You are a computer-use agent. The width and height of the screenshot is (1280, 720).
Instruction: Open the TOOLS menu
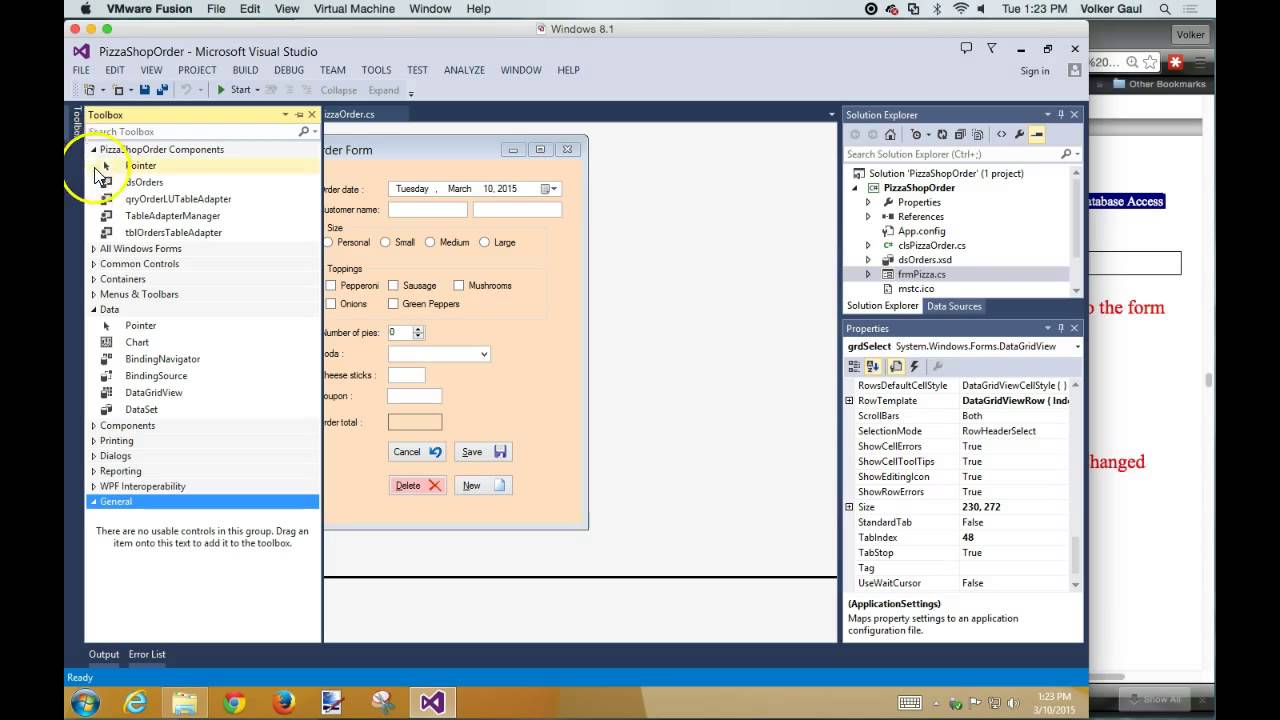[376, 70]
